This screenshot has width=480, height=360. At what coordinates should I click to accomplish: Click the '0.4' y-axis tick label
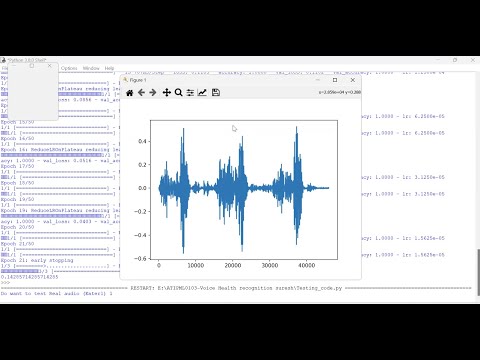click(142, 141)
